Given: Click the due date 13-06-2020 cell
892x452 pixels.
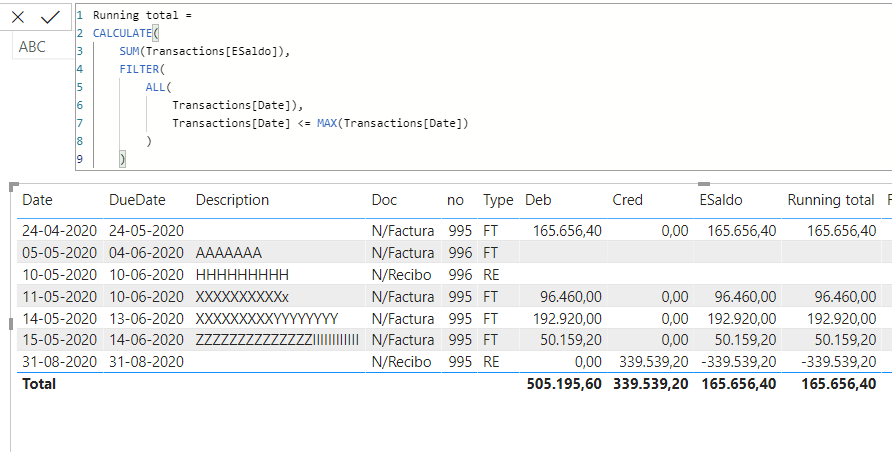Looking at the screenshot, I should tap(146, 318).
